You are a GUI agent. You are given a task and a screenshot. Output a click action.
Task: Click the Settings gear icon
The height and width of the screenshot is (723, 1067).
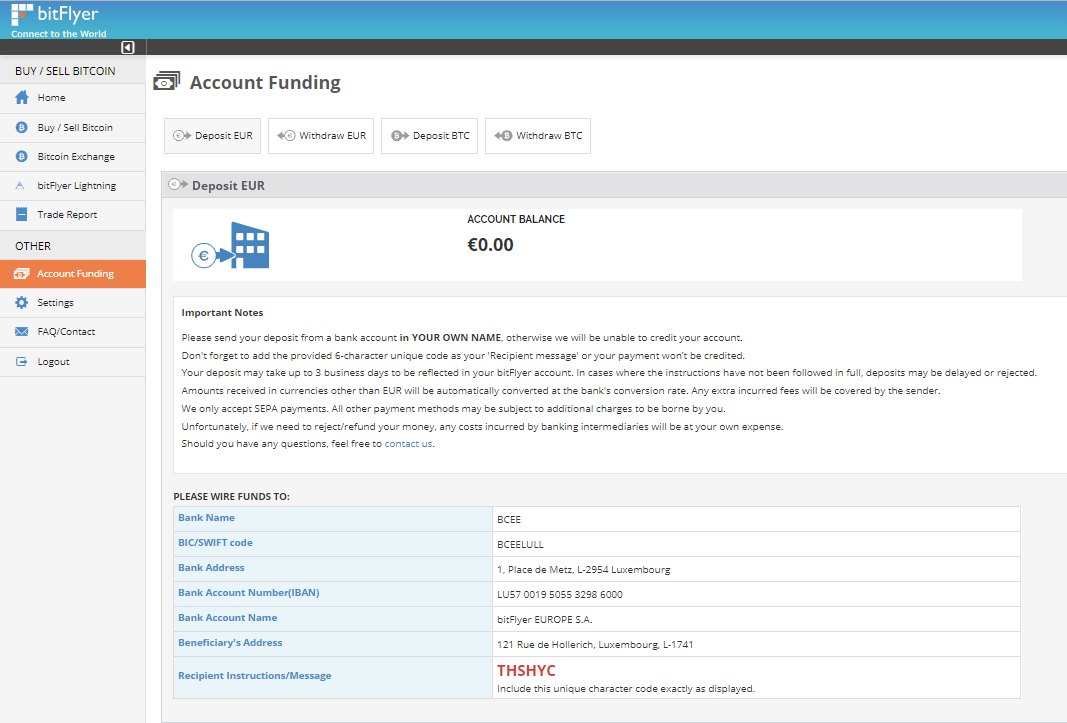tap(22, 303)
